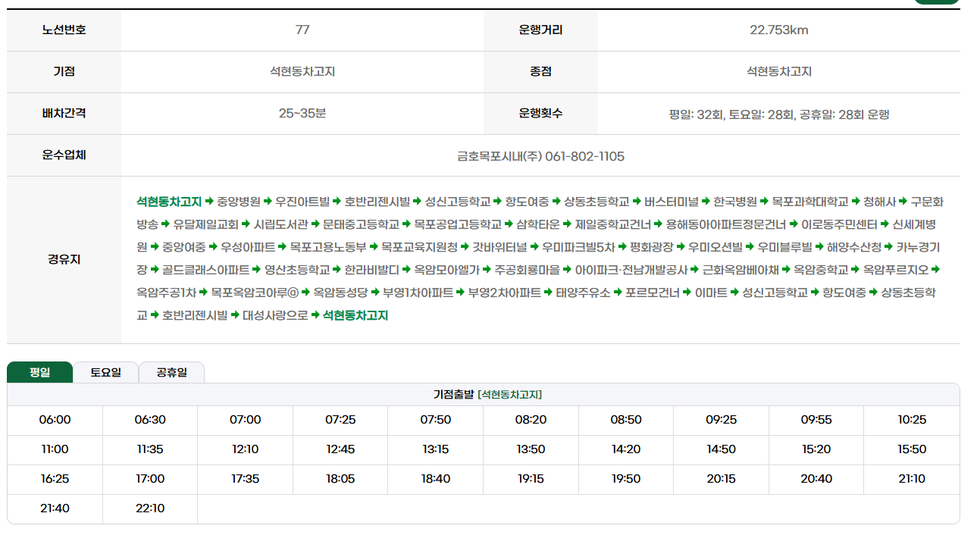The width and height of the screenshot is (980, 535).
Task: Click the 유달제일교회 stop
Action: tap(206, 224)
